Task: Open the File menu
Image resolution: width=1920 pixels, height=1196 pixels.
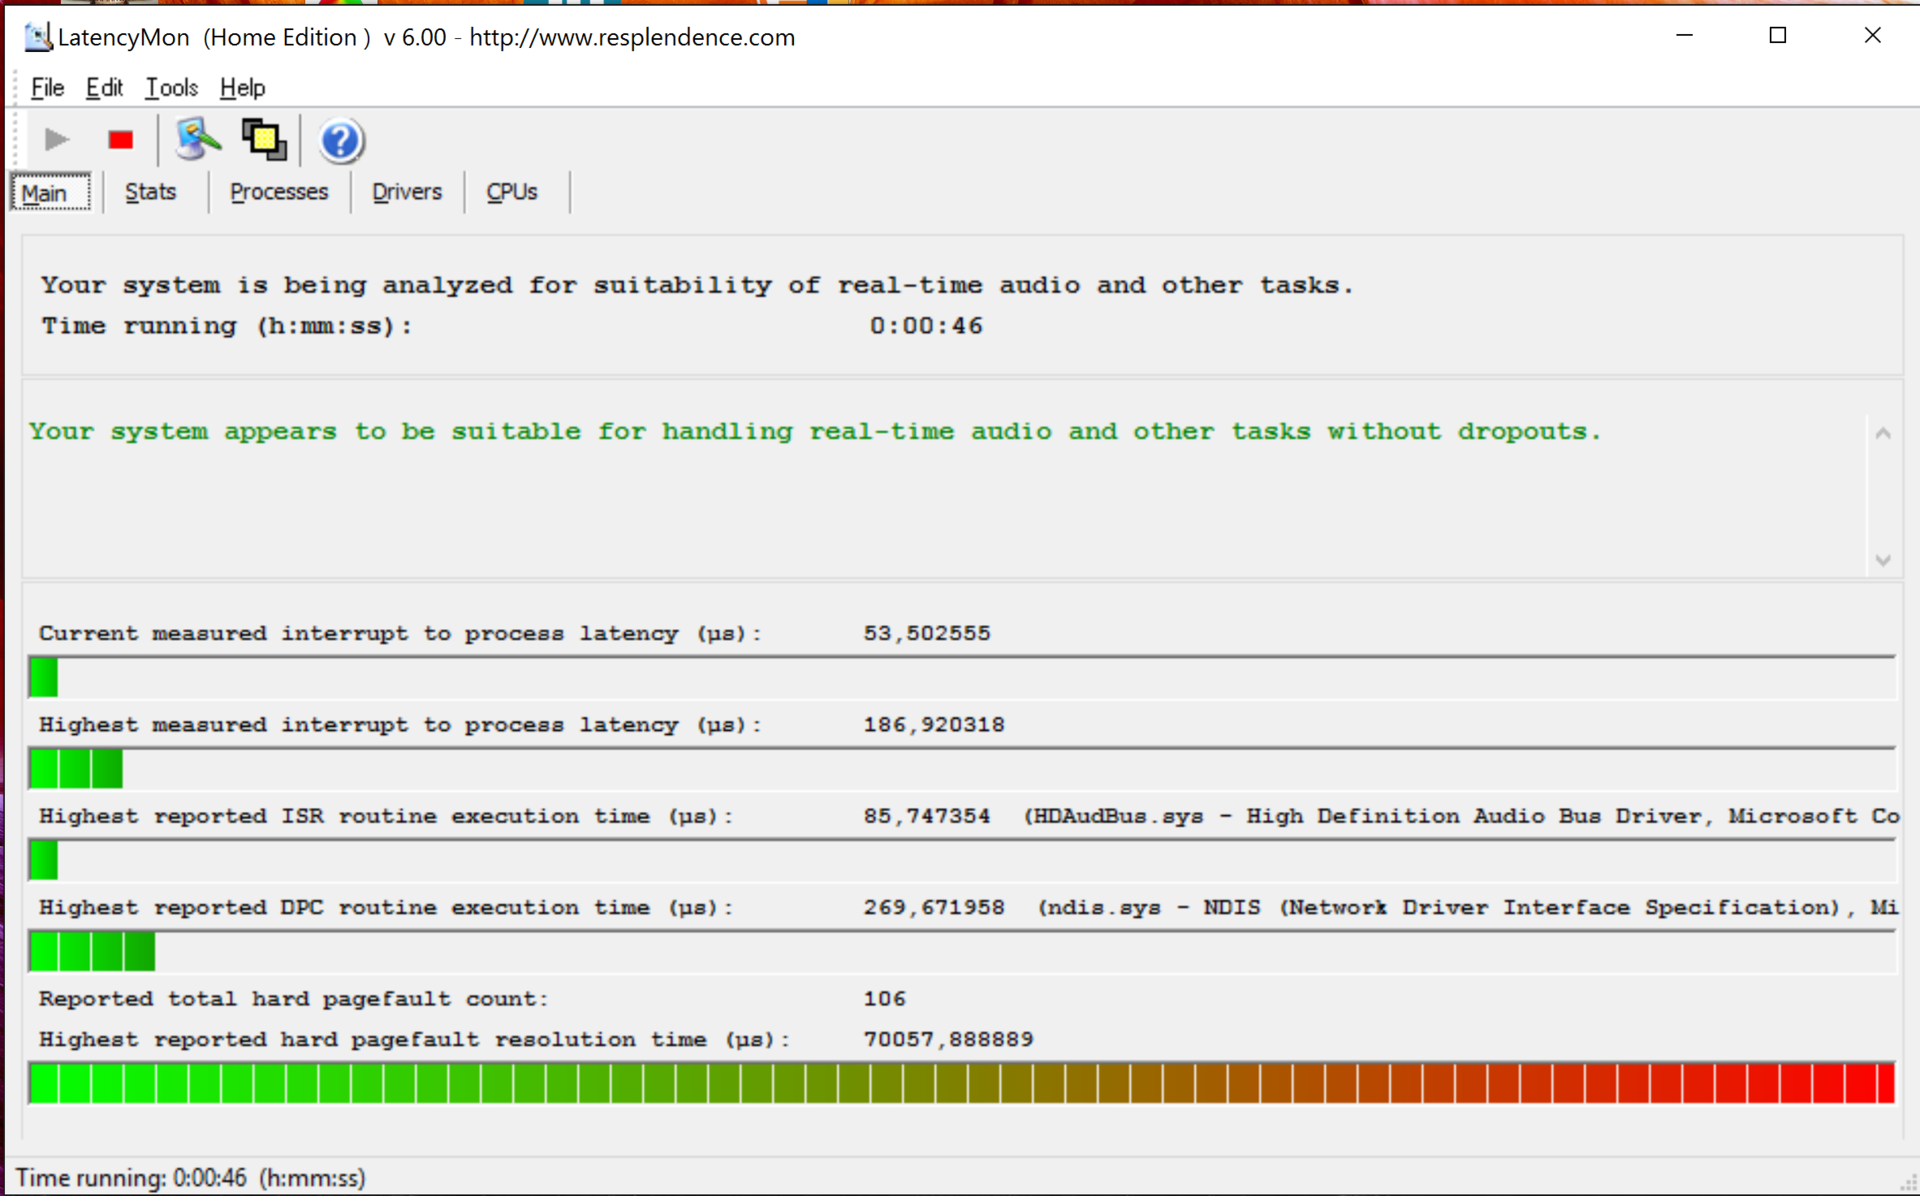Action: pos(47,88)
